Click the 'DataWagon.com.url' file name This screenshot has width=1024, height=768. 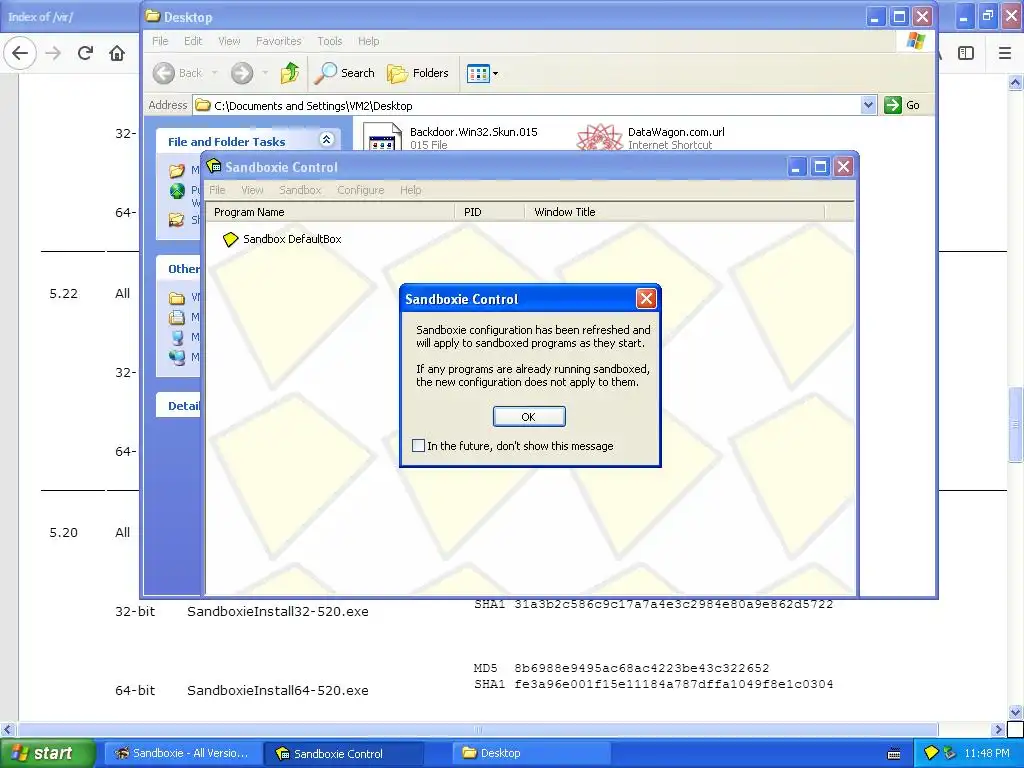(x=676, y=132)
